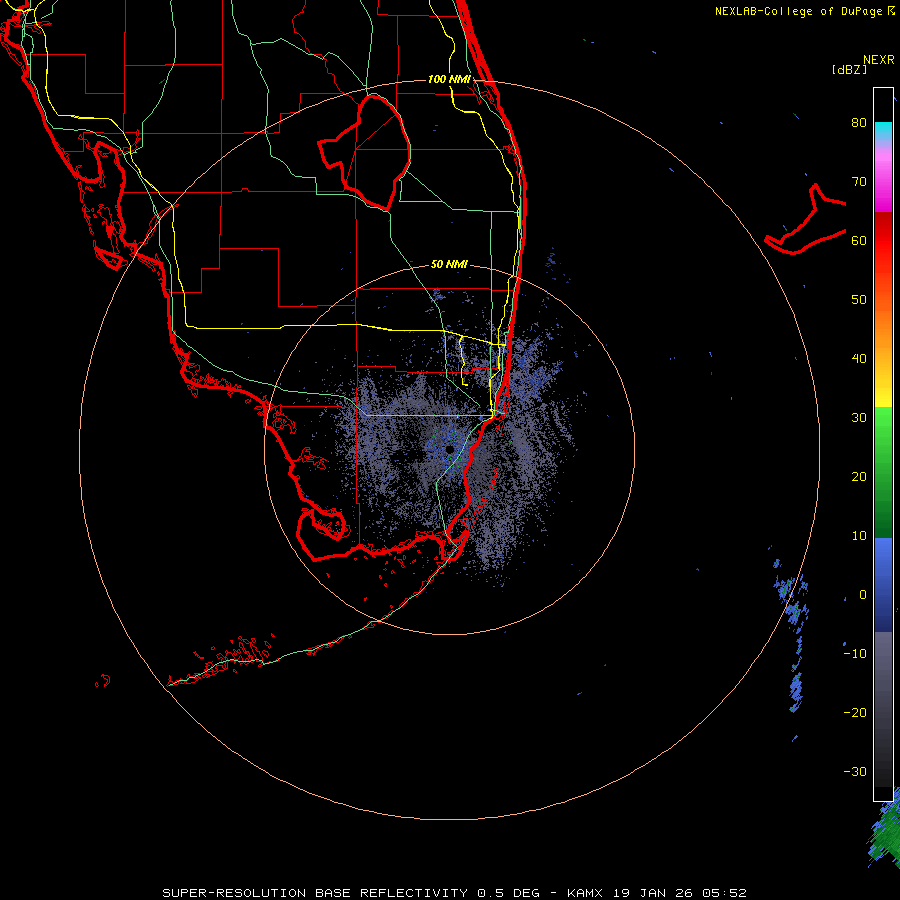Click the Lake Okeechobee outline on the map
900x900 pixels.
tap(365, 152)
